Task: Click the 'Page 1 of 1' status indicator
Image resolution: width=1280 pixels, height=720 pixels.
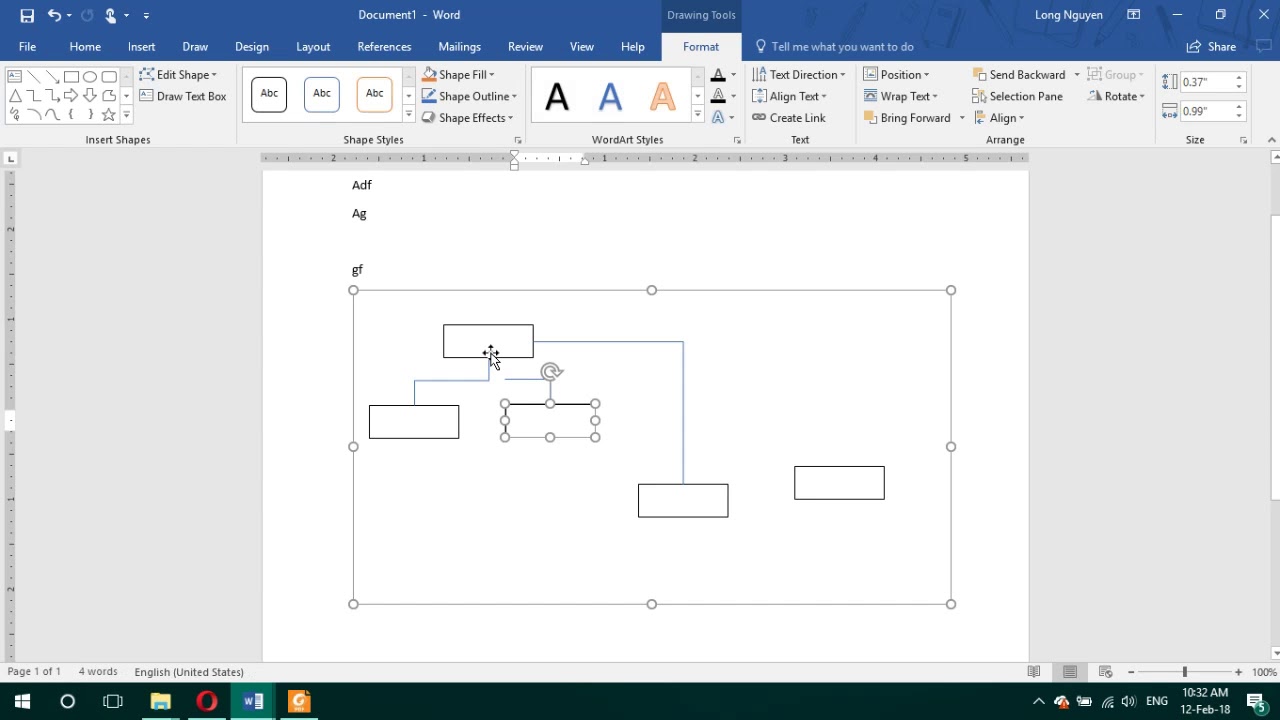Action: point(34,672)
